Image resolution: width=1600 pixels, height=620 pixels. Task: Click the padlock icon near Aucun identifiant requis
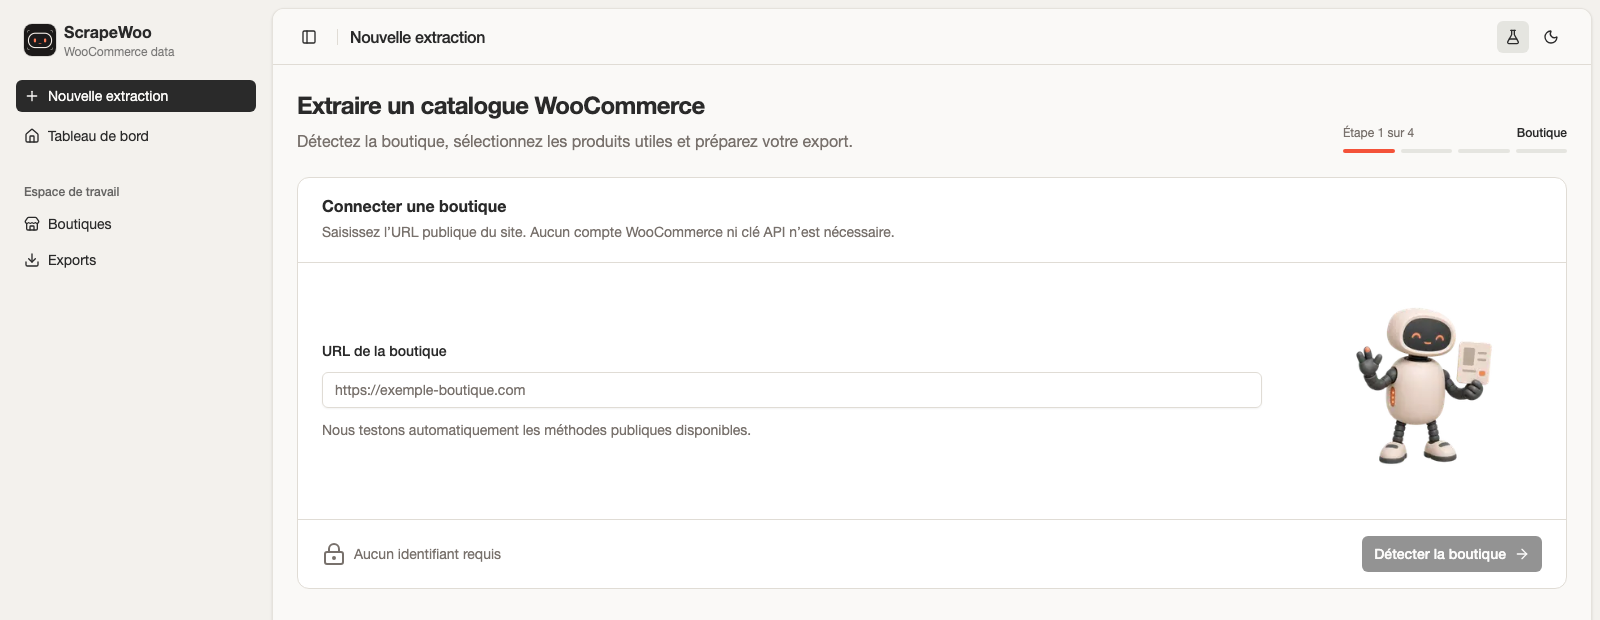[334, 554]
